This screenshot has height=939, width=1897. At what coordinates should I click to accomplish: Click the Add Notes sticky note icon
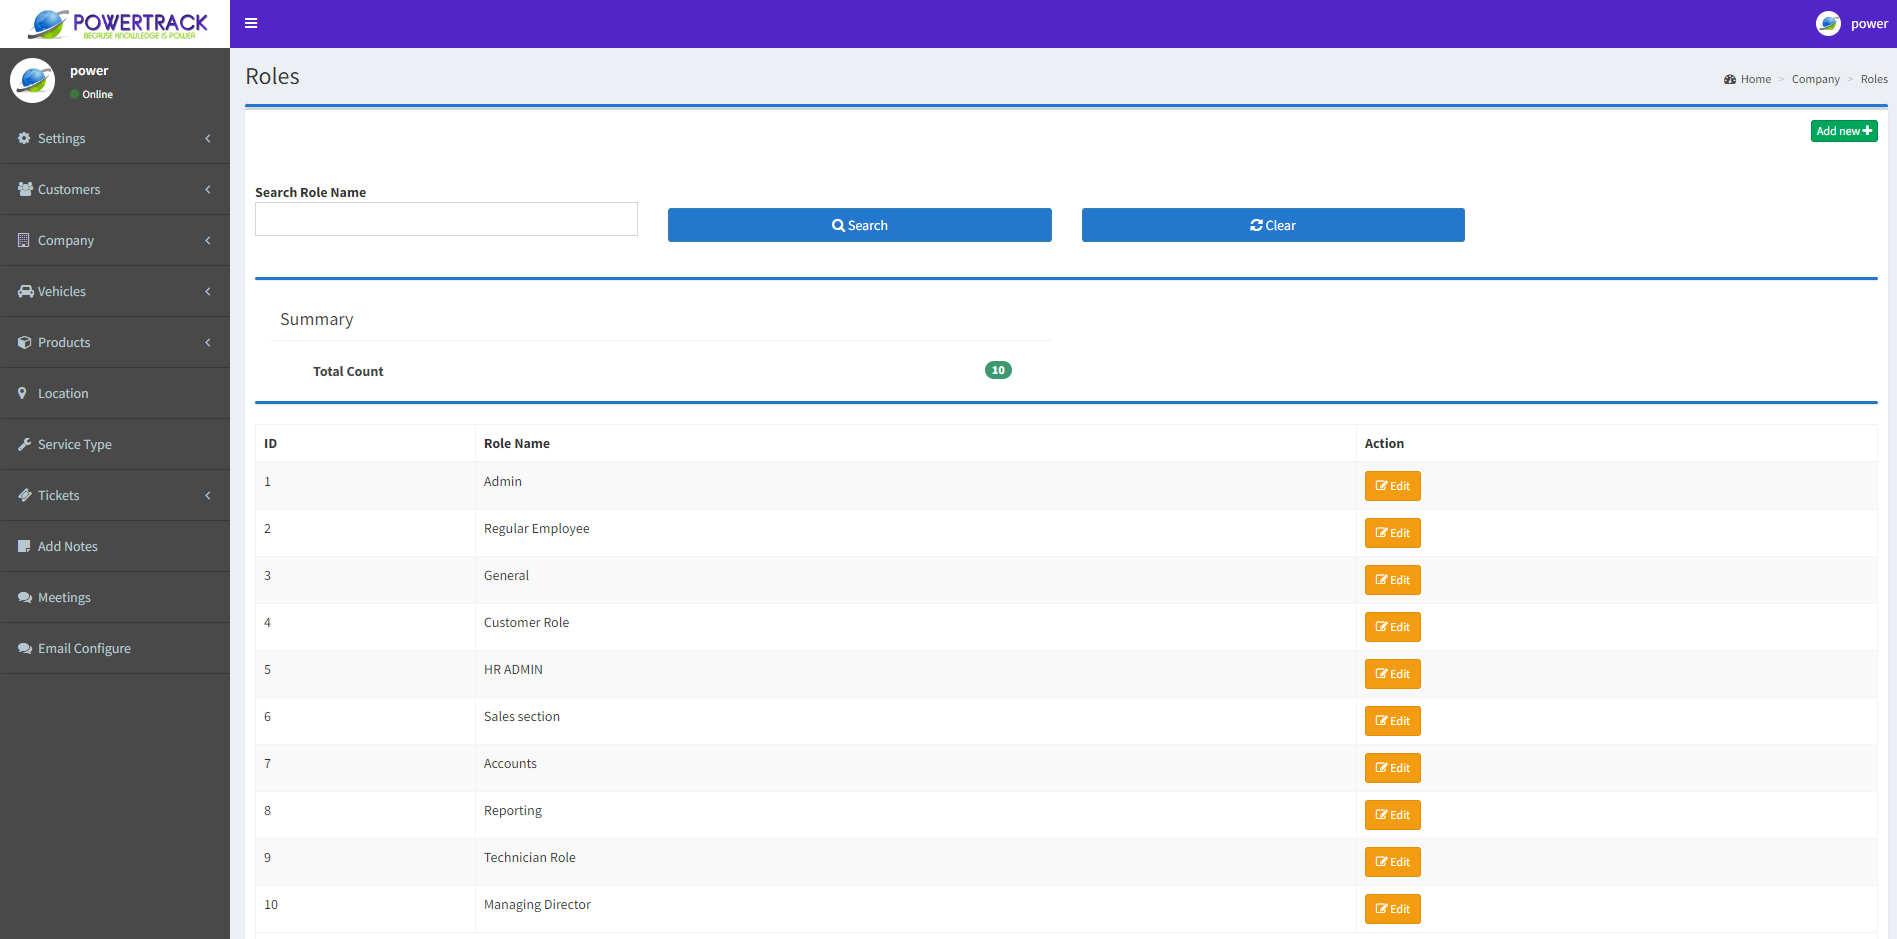[24, 546]
